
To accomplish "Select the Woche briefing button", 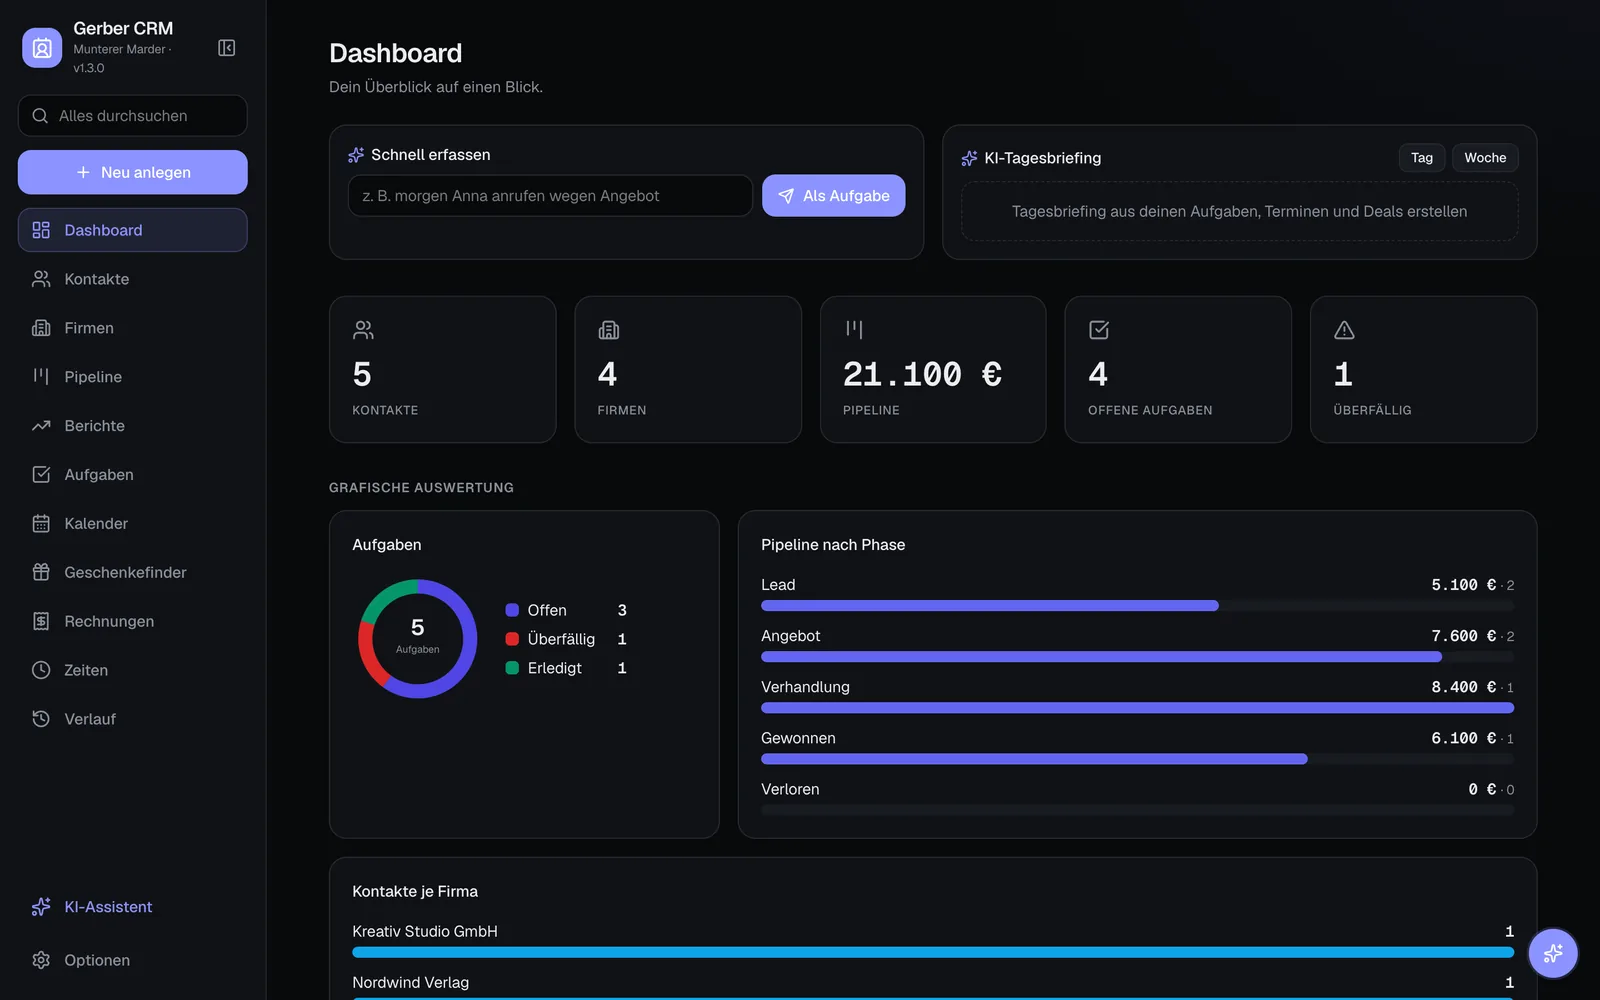I will click(x=1485, y=158).
